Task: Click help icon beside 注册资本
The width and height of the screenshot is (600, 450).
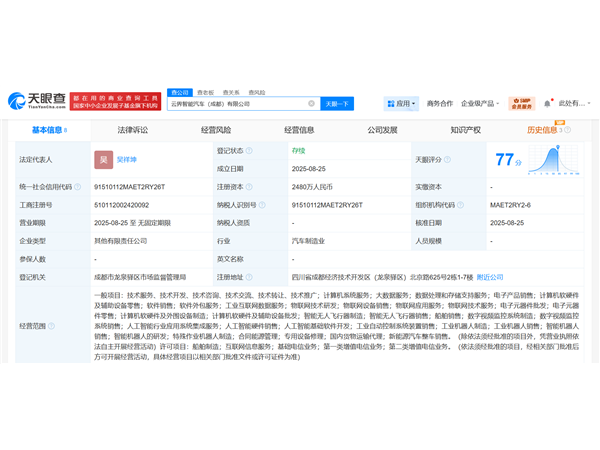Action: 249,187
